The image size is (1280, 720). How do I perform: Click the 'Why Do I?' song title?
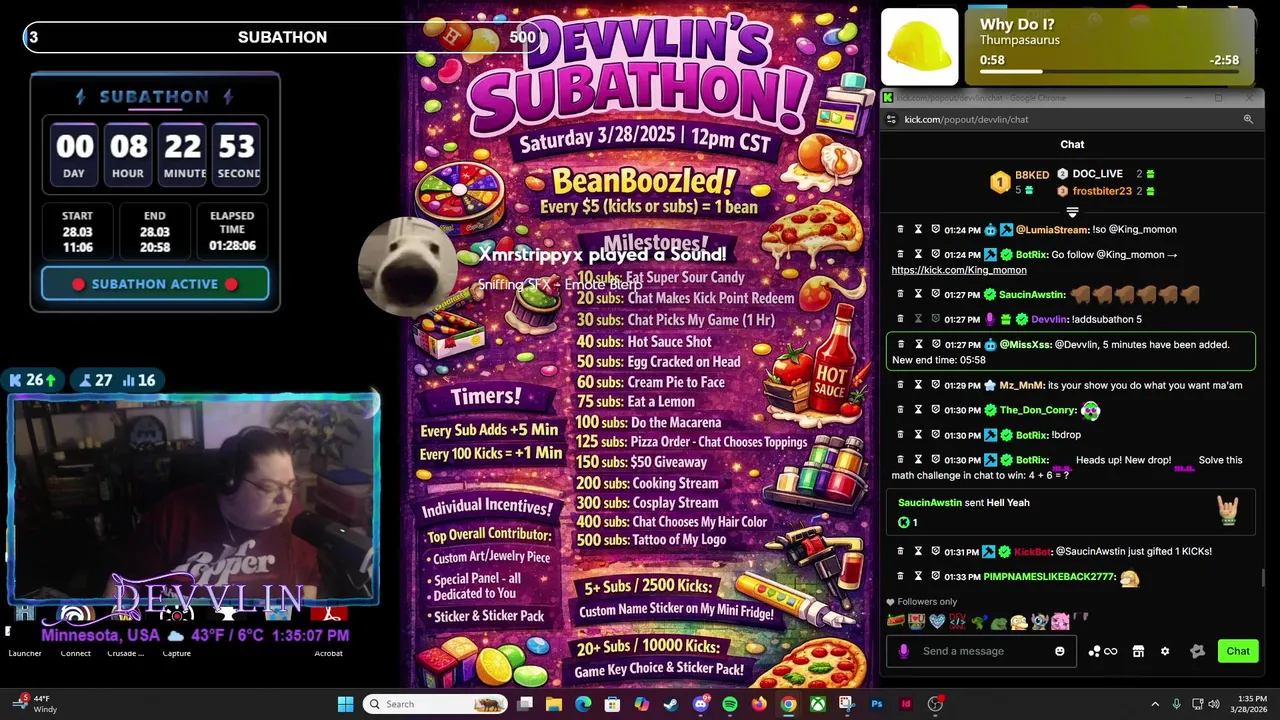(x=1017, y=24)
